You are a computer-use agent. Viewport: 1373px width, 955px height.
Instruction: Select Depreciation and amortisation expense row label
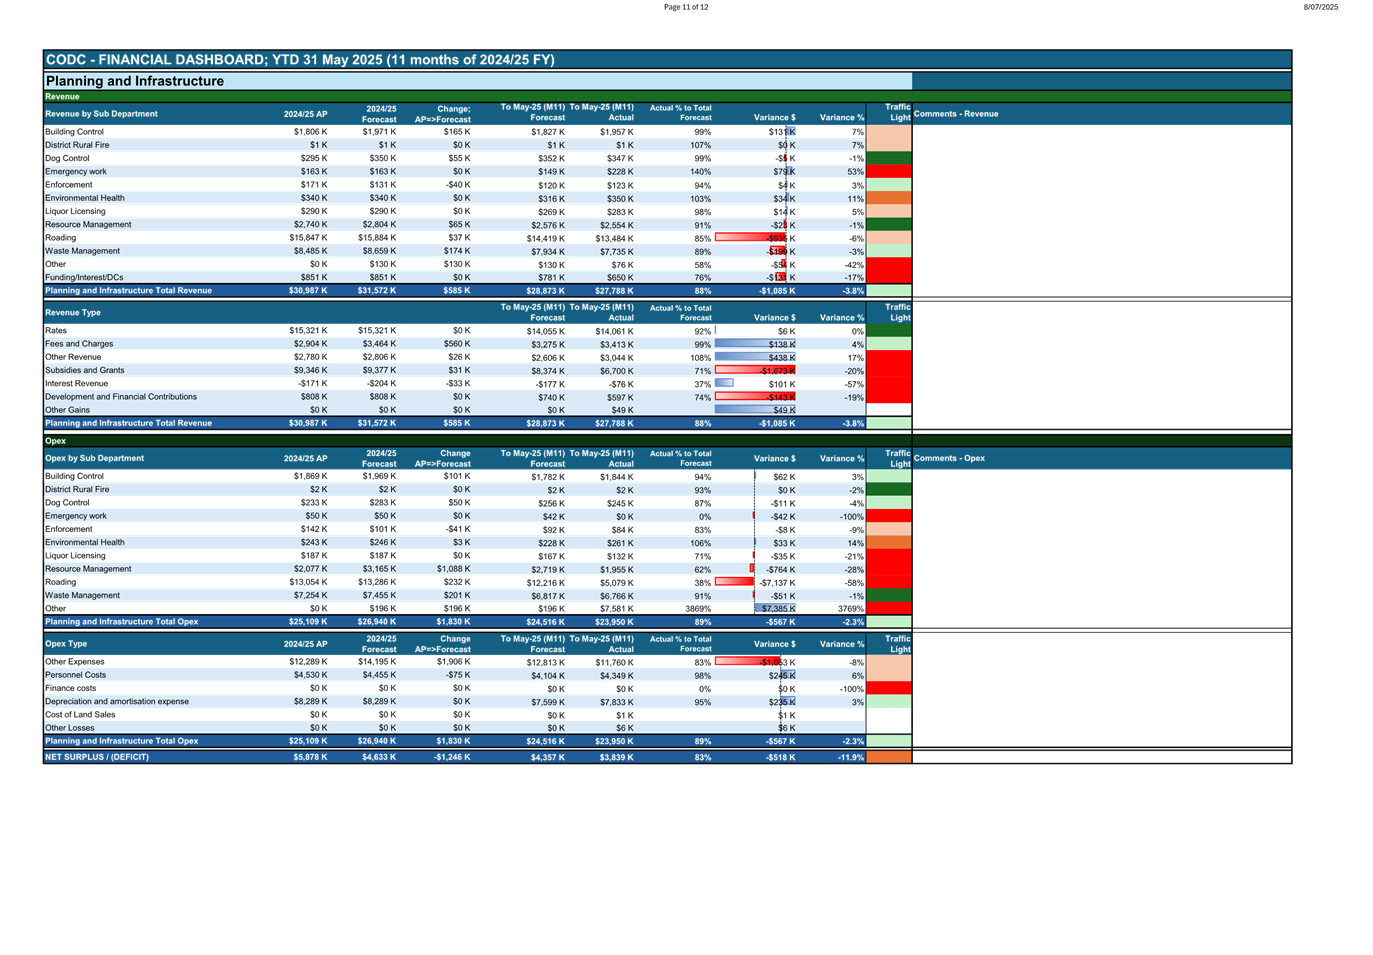pos(117,702)
